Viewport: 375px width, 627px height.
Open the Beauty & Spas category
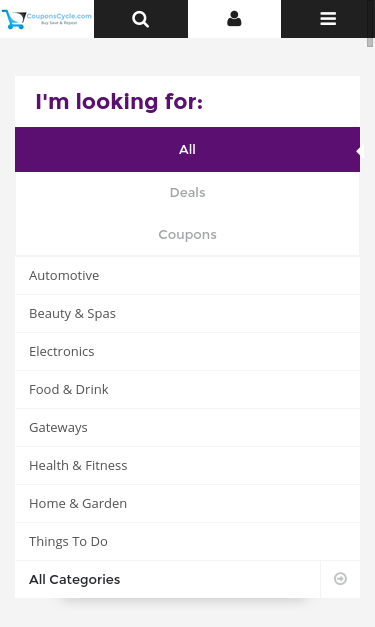click(x=187, y=314)
